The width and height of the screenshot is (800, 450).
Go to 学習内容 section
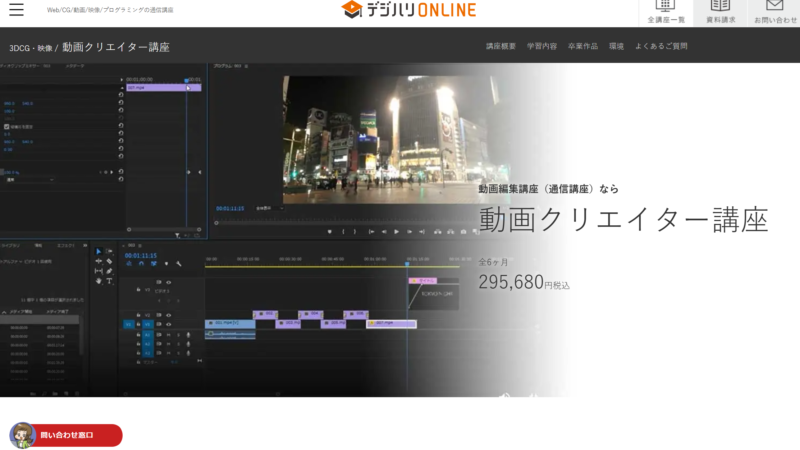click(542, 46)
